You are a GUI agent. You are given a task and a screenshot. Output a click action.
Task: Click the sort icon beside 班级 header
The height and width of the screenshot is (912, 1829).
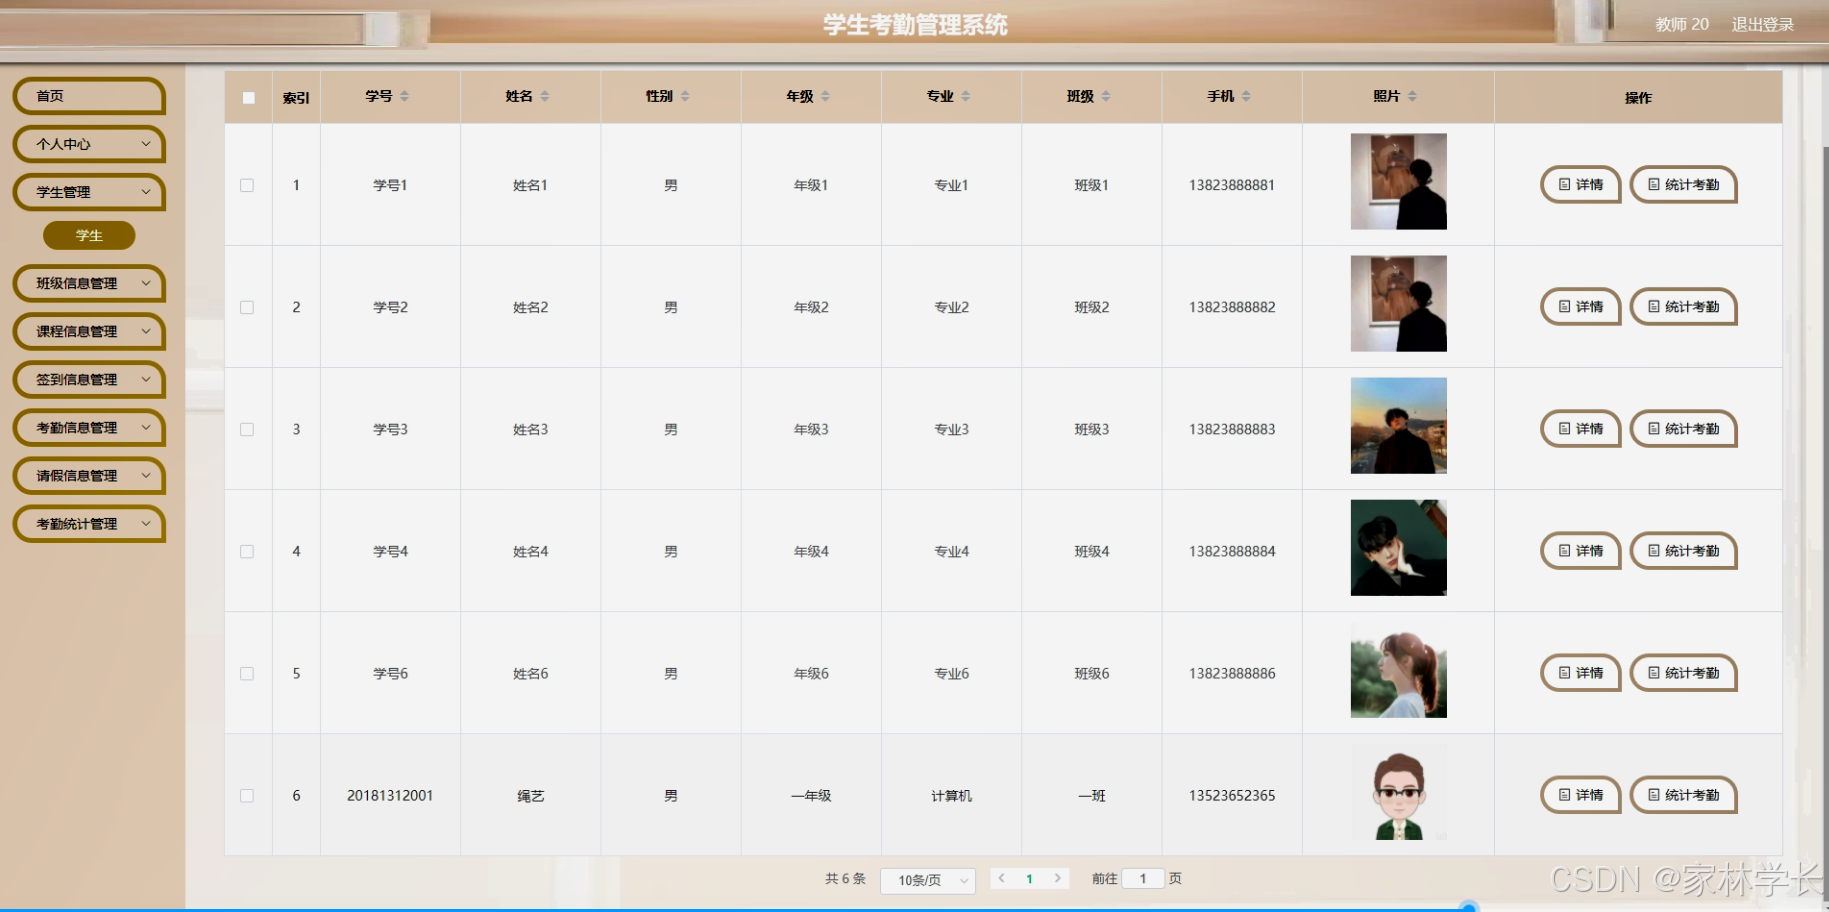pos(1106,96)
